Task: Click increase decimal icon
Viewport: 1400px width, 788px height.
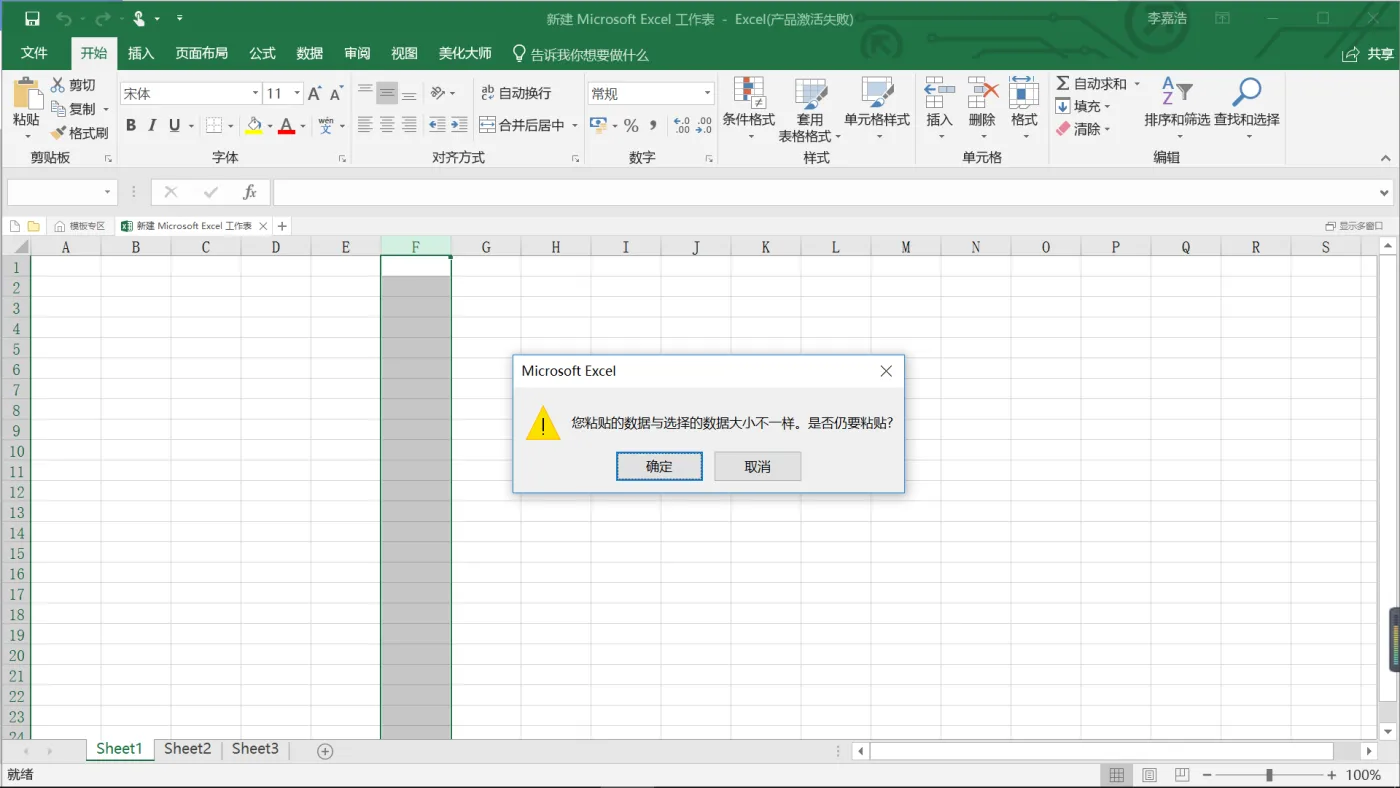Action: 682,125
